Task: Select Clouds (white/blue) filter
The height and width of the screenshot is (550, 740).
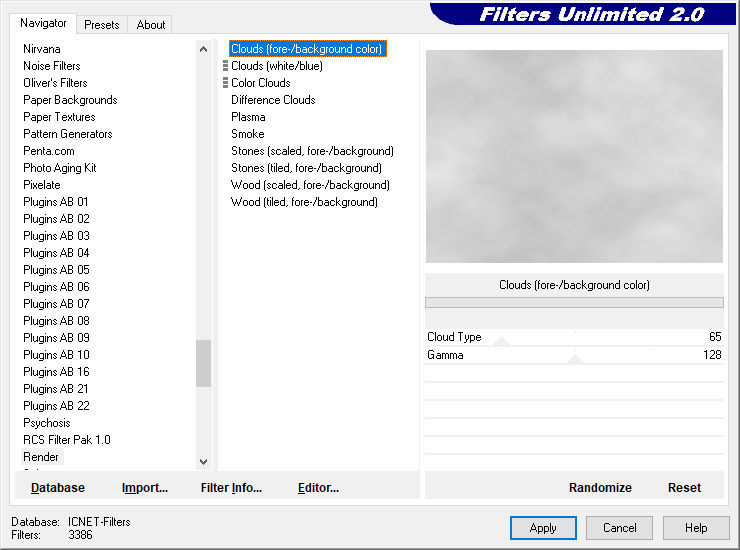Action: 277,66
